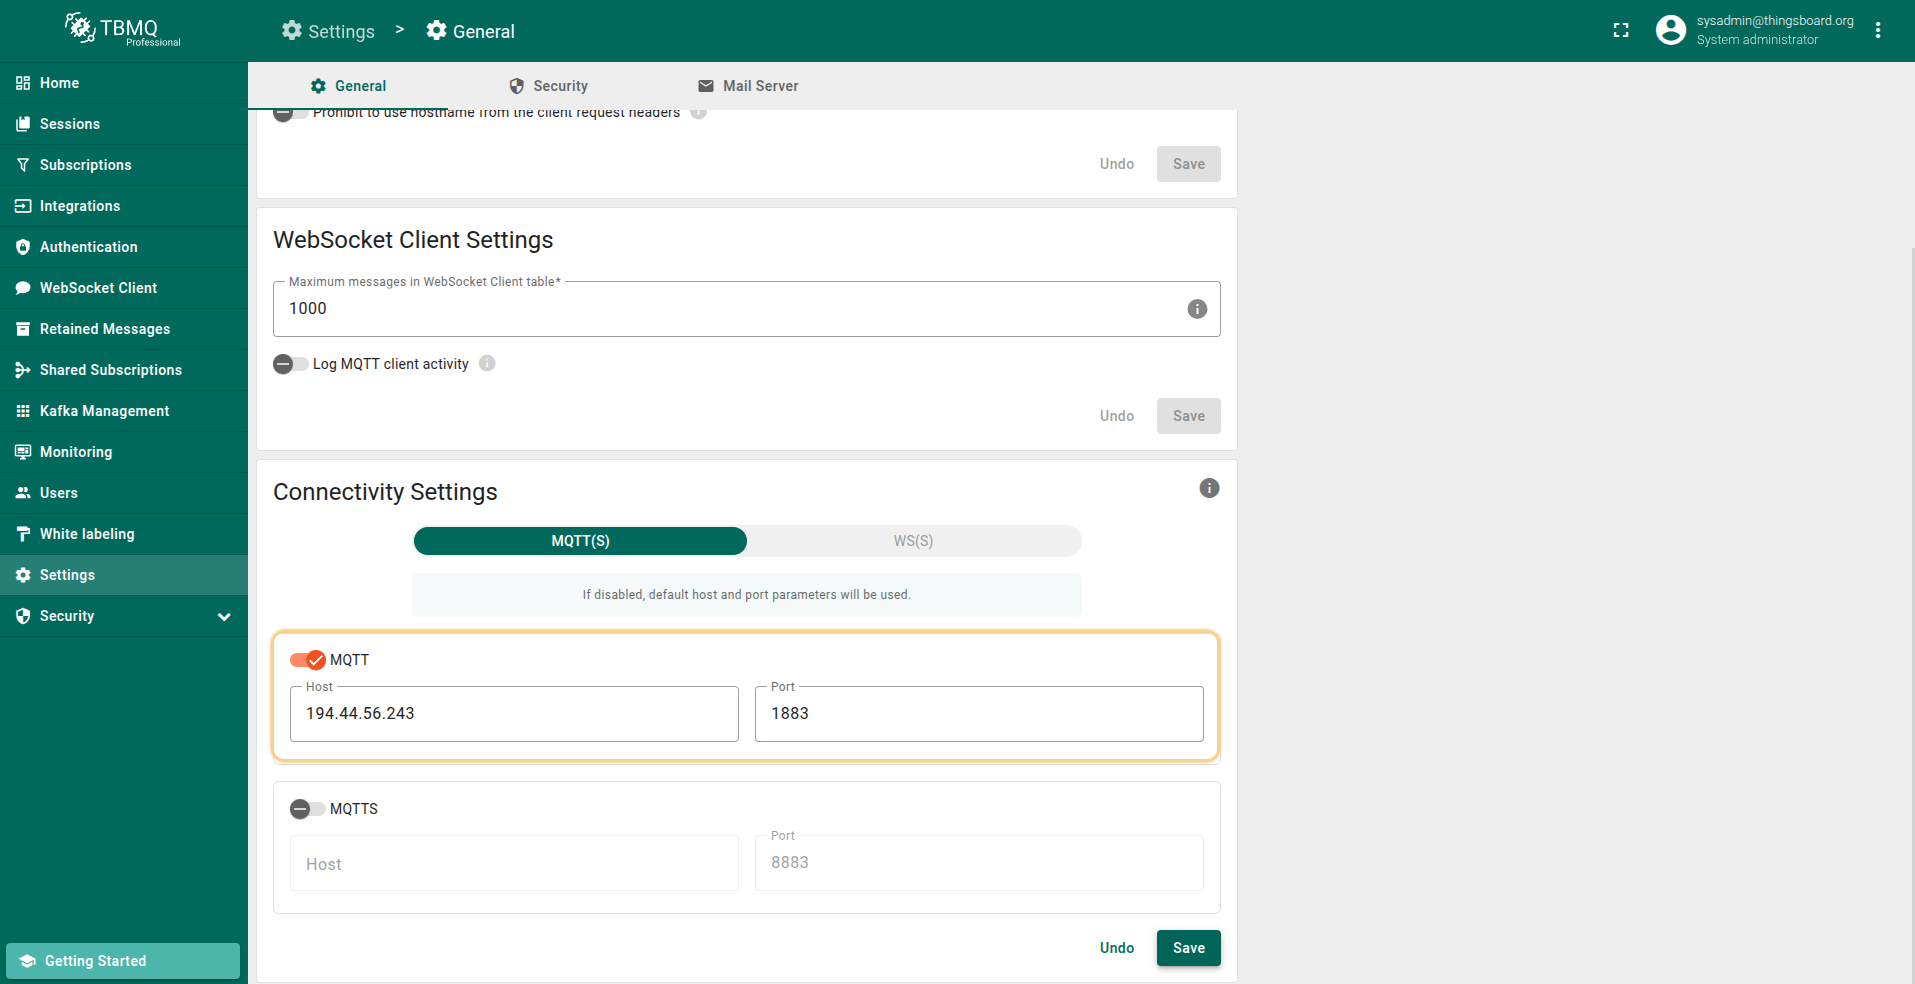This screenshot has width=1915, height=984.
Task: Open the Security settings tab
Action: pyautogui.click(x=548, y=86)
